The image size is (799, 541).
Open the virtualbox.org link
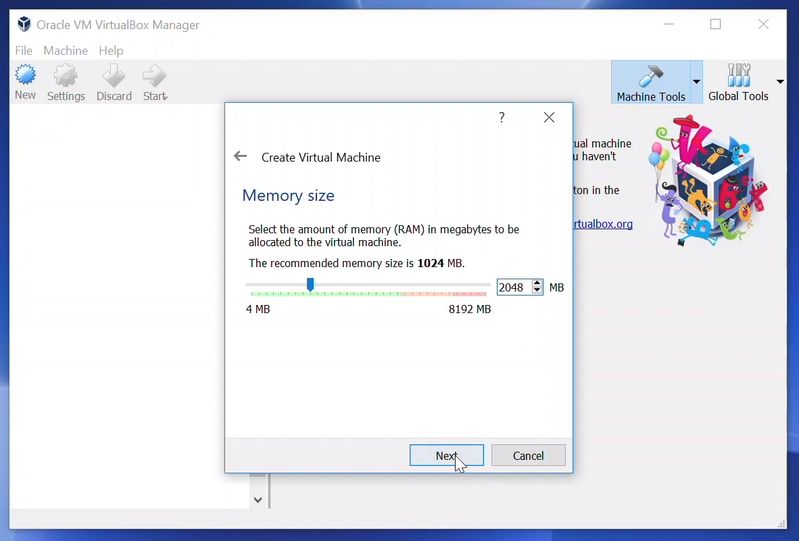tap(603, 224)
